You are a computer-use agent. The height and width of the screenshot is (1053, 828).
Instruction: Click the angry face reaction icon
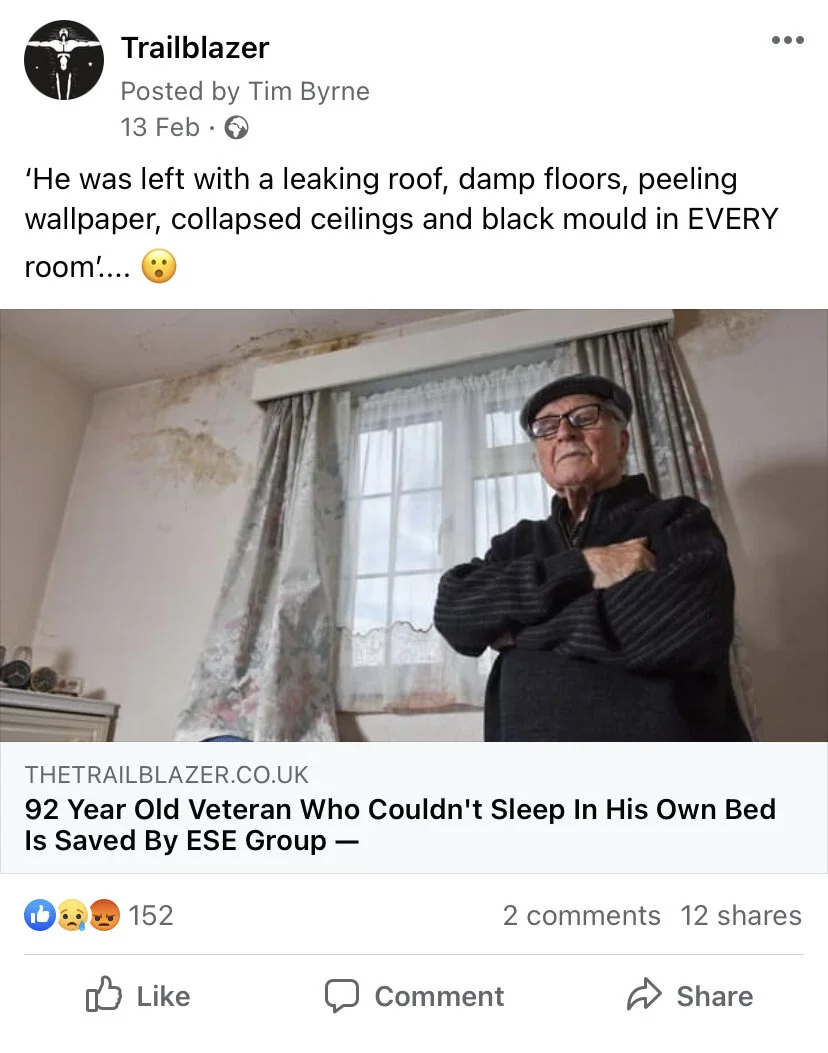coord(104,915)
